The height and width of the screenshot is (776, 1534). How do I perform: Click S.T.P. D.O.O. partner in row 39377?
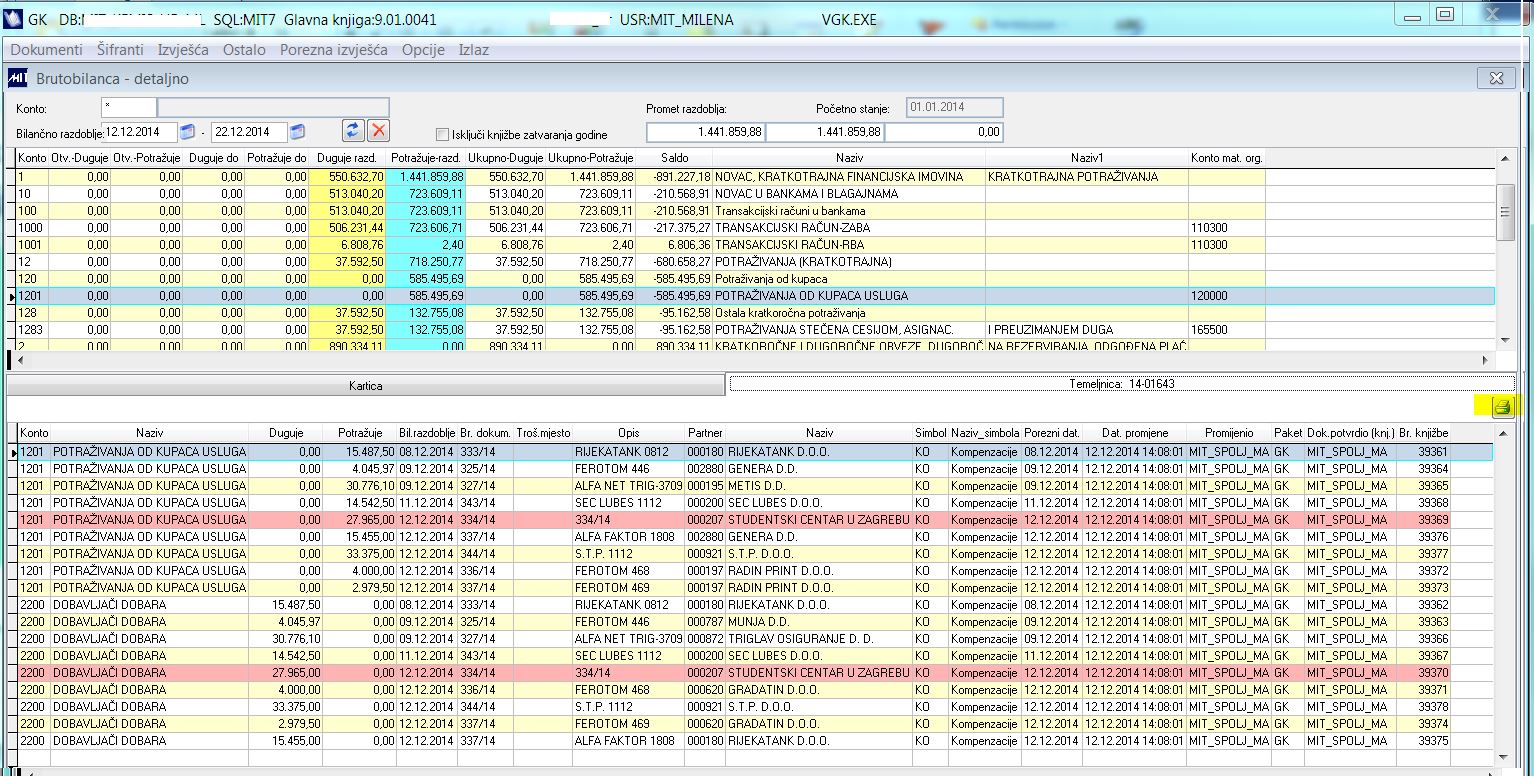(x=762, y=554)
